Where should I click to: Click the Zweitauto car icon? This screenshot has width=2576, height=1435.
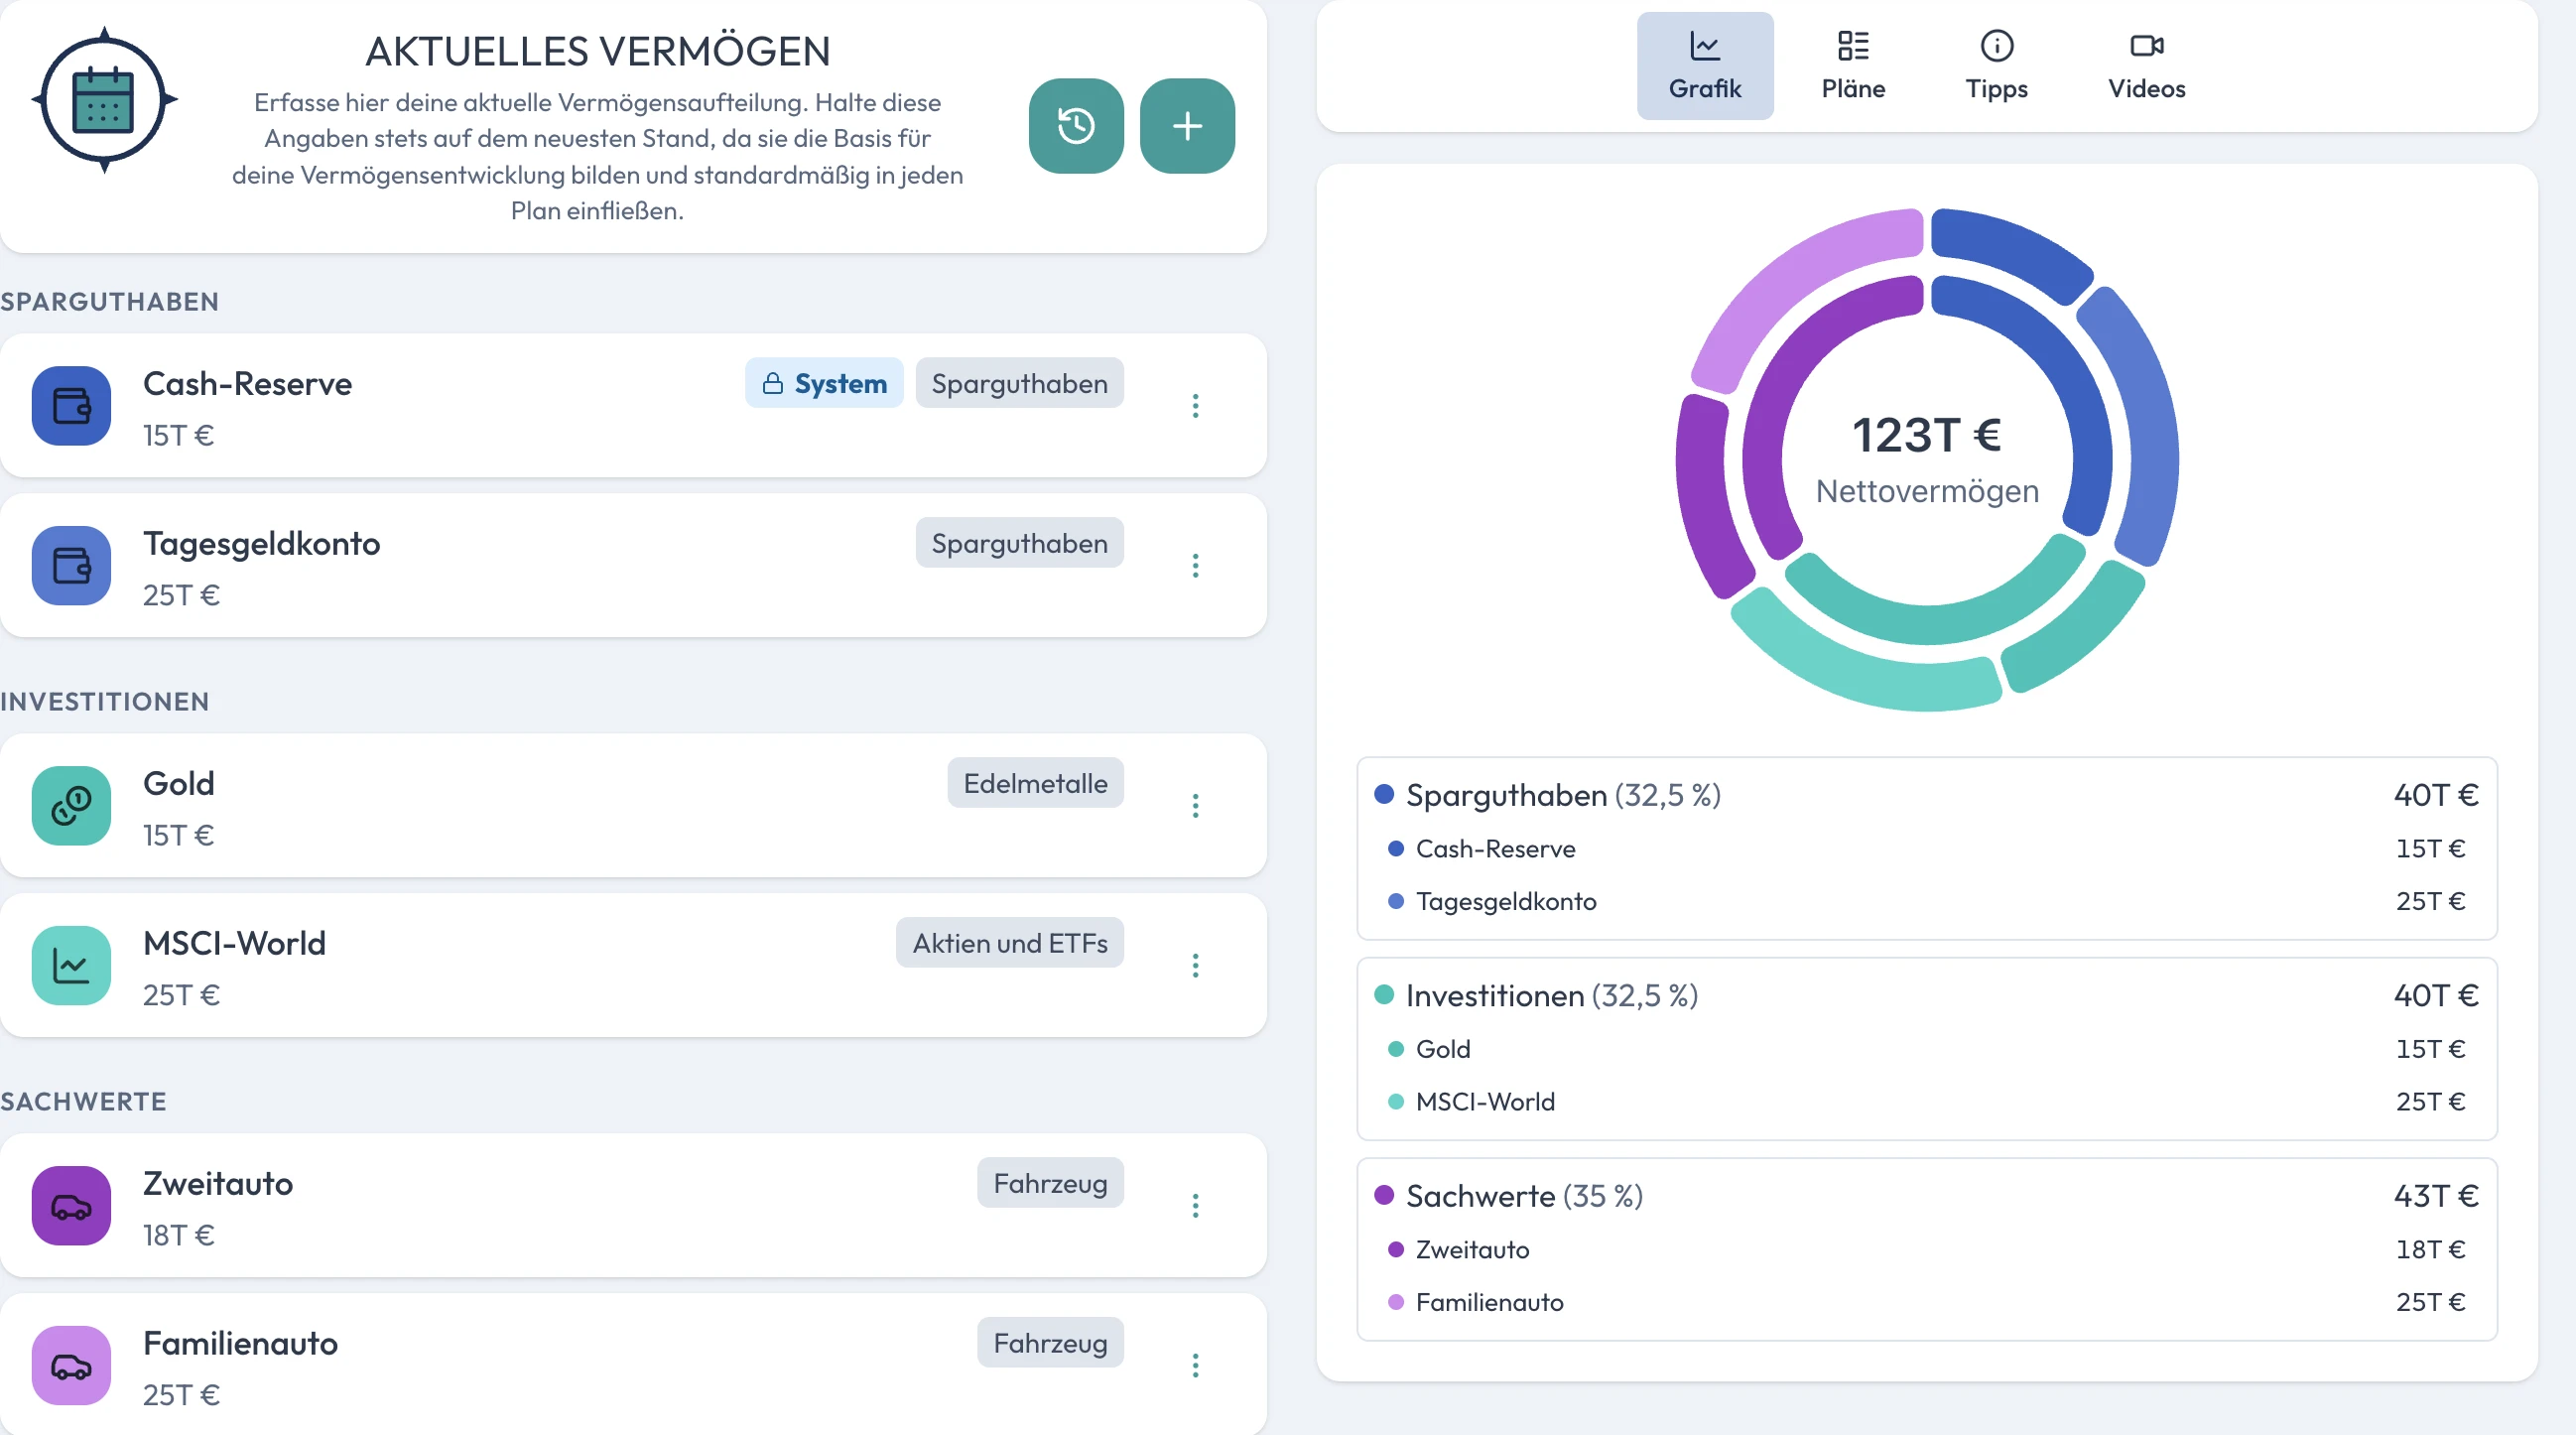71,1206
